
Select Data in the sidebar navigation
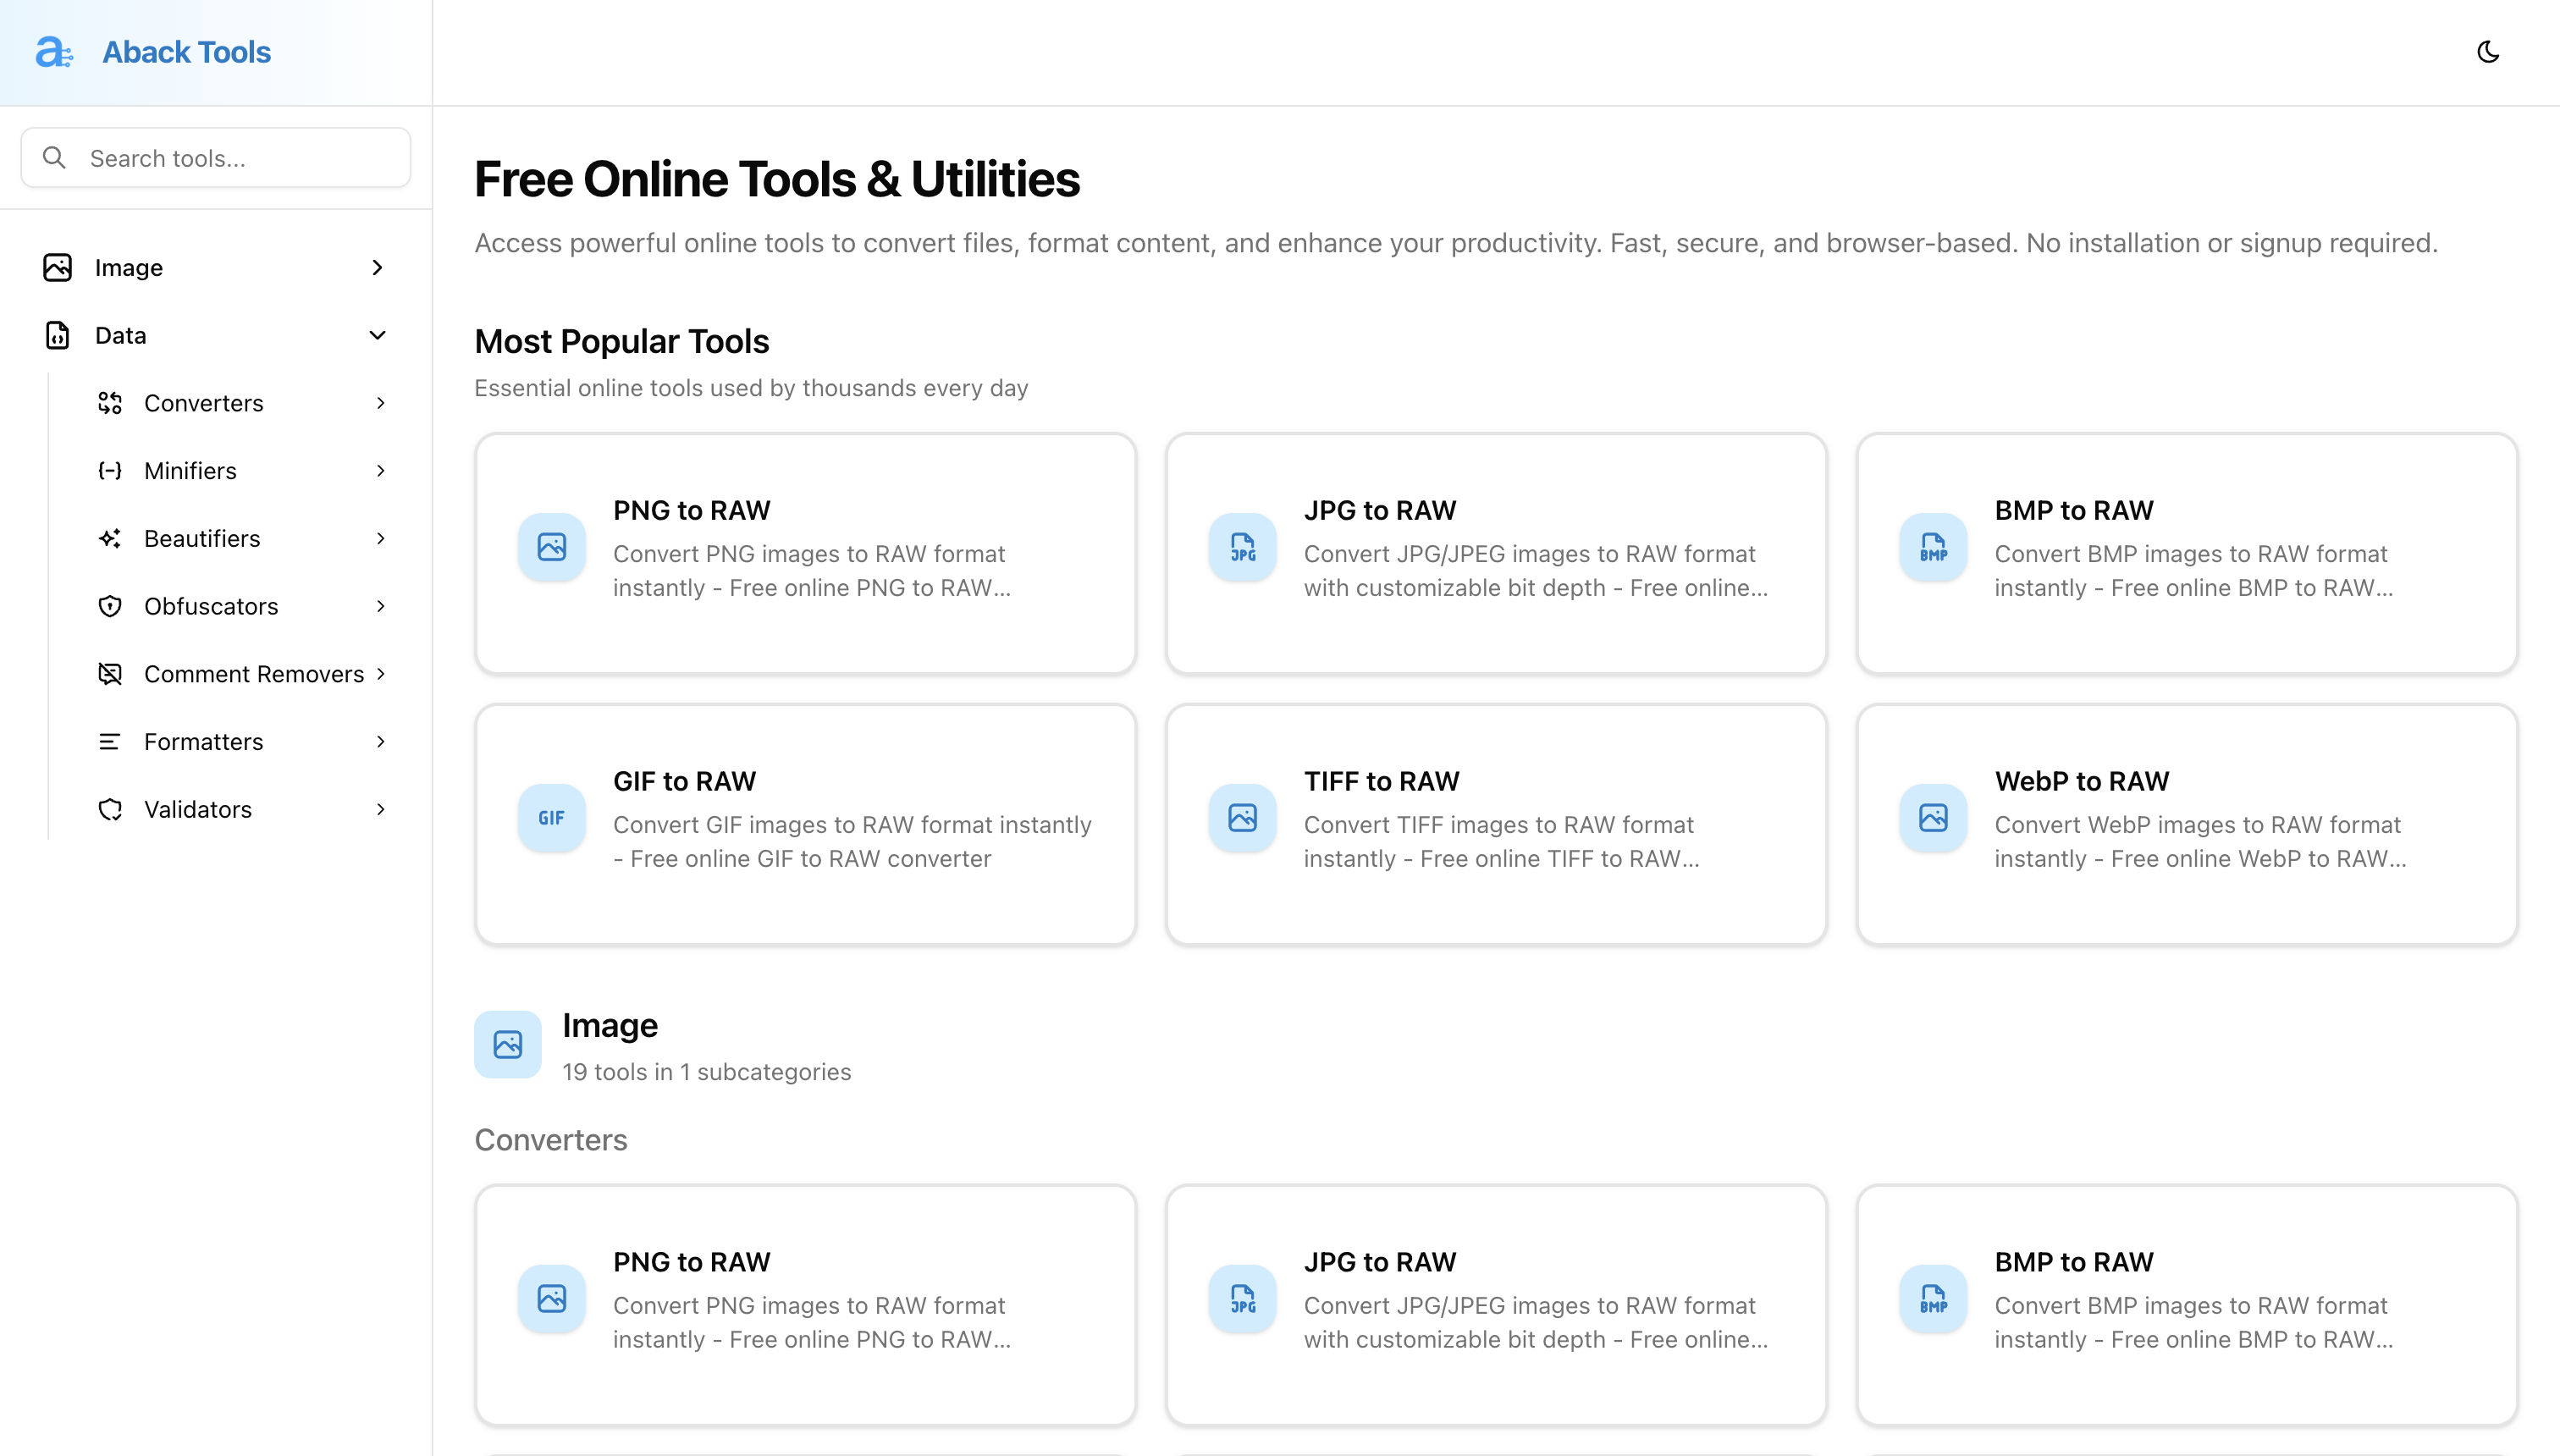click(x=120, y=335)
